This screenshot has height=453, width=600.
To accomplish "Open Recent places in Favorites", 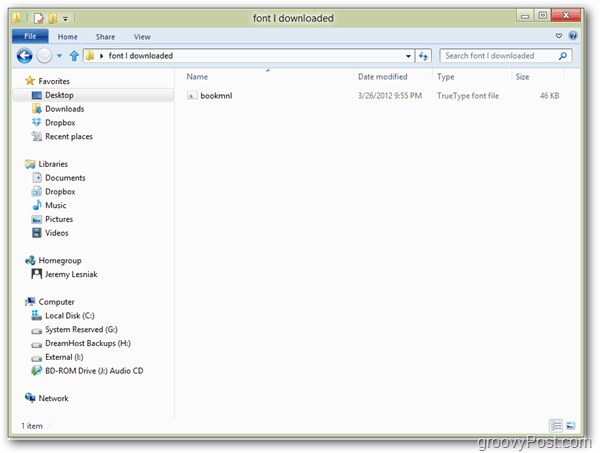I will point(69,137).
